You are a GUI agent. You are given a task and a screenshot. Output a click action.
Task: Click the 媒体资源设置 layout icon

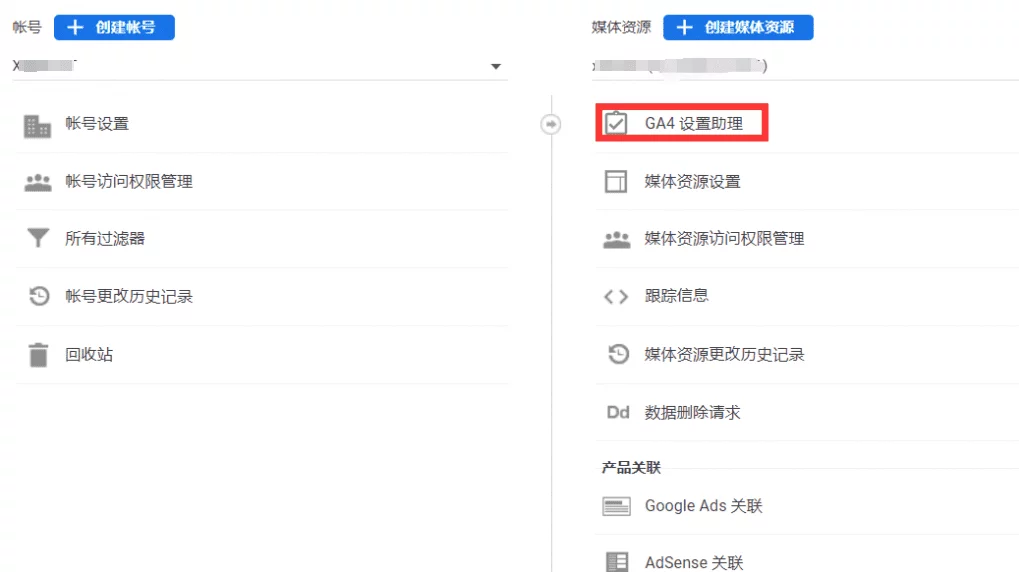pyautogui.click(x=615, y=181)
